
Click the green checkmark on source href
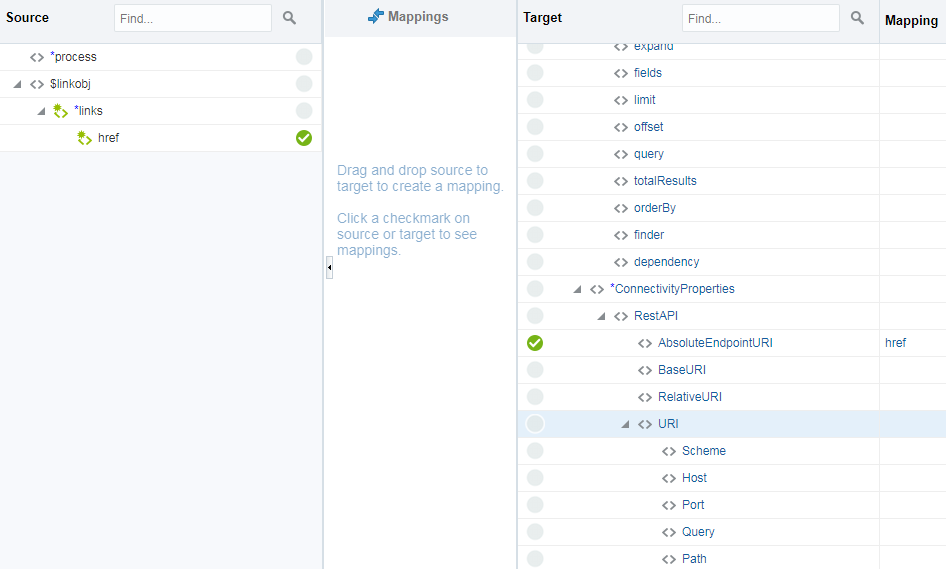pos(304,138)
